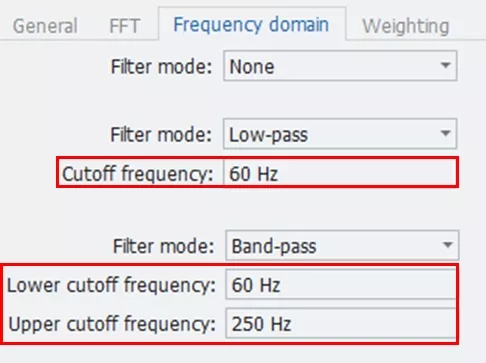Screen dimensions: 486x363
Task: Click the 'Upper cutoff frequency:' label
Action: [x=112, y=324]
